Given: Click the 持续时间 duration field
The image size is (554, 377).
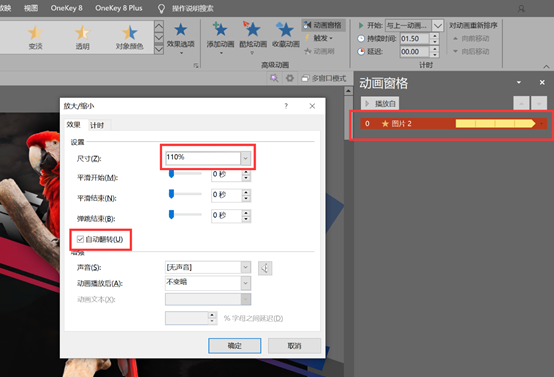Looking at the screenshot, I should 414,39.
